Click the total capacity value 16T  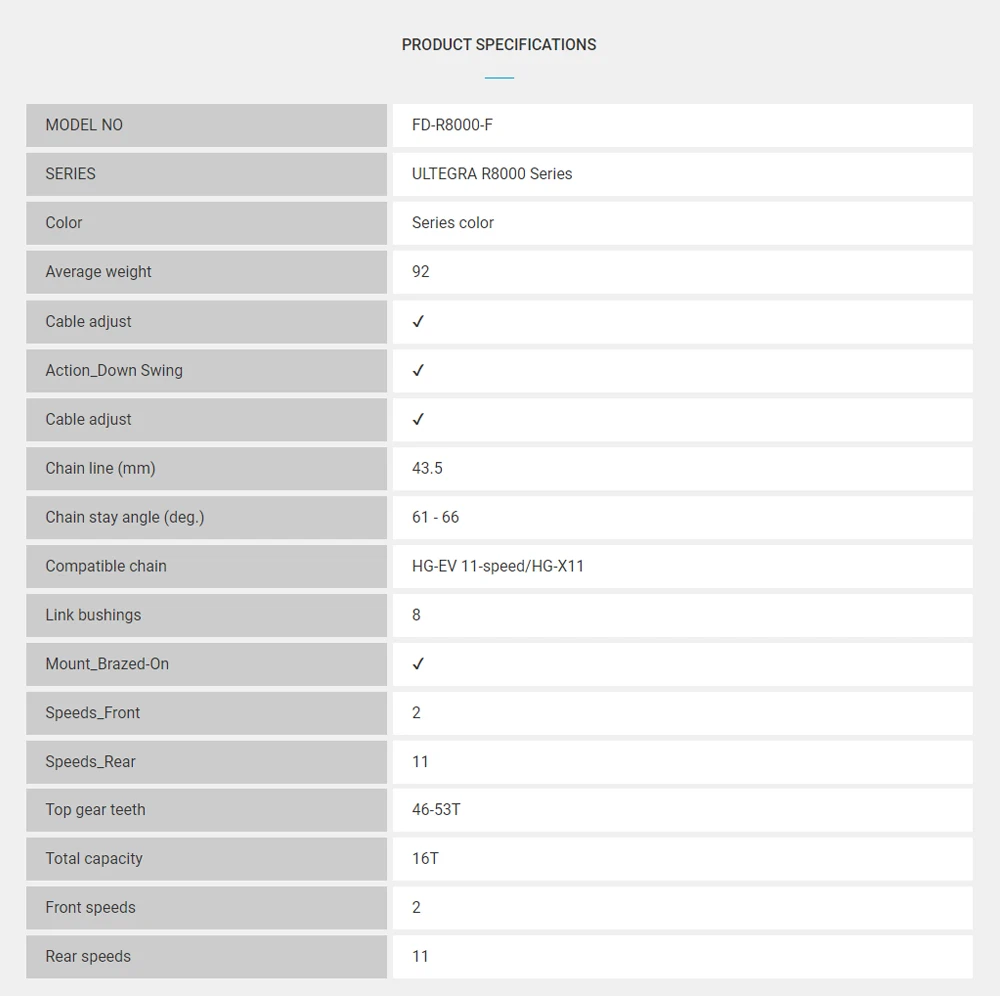pyautogui.click(x=425, y=859)
